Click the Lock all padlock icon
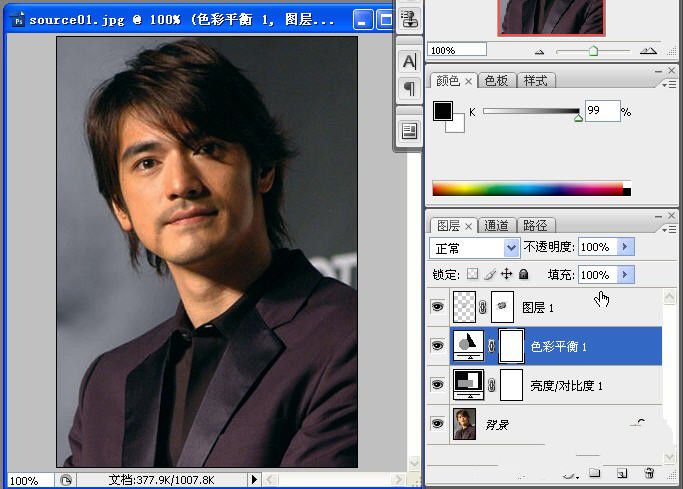 [x=524, y=274]
